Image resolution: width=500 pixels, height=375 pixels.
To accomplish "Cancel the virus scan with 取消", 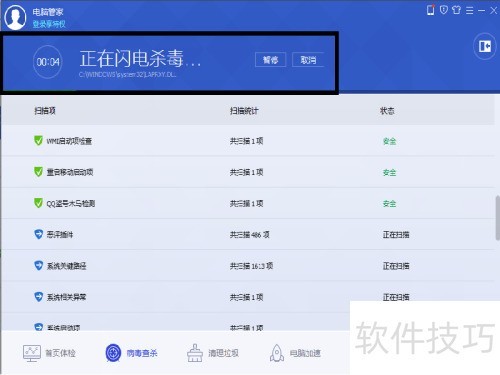I will [308, 60].
